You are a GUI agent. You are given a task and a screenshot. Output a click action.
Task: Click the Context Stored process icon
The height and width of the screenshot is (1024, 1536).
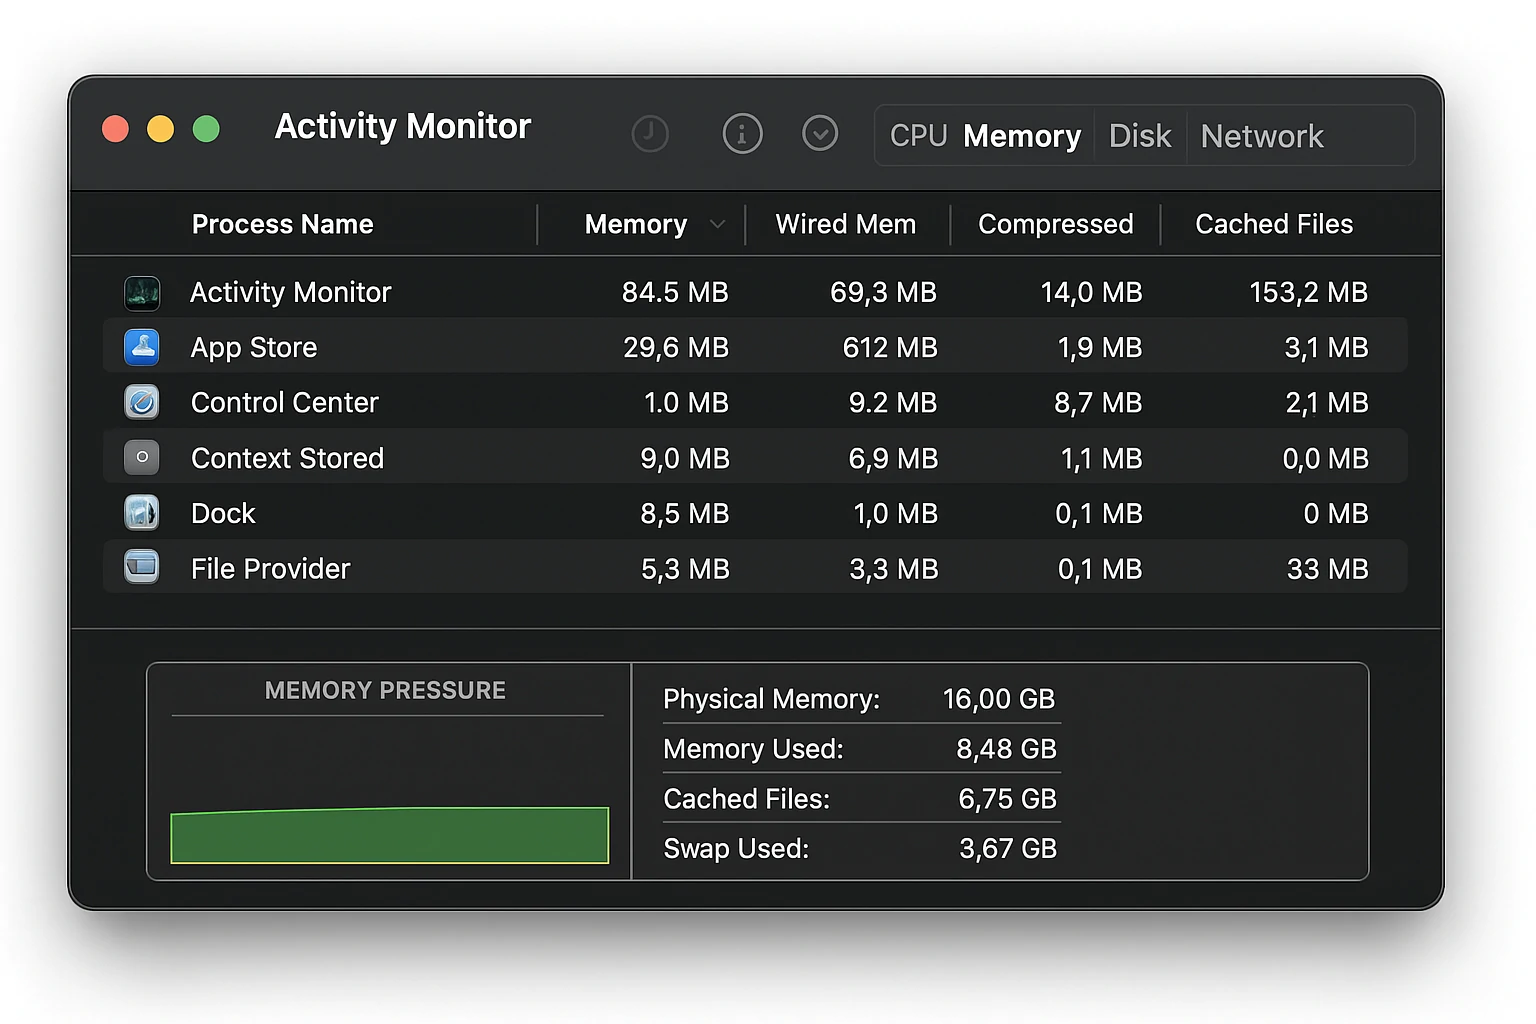142,457
